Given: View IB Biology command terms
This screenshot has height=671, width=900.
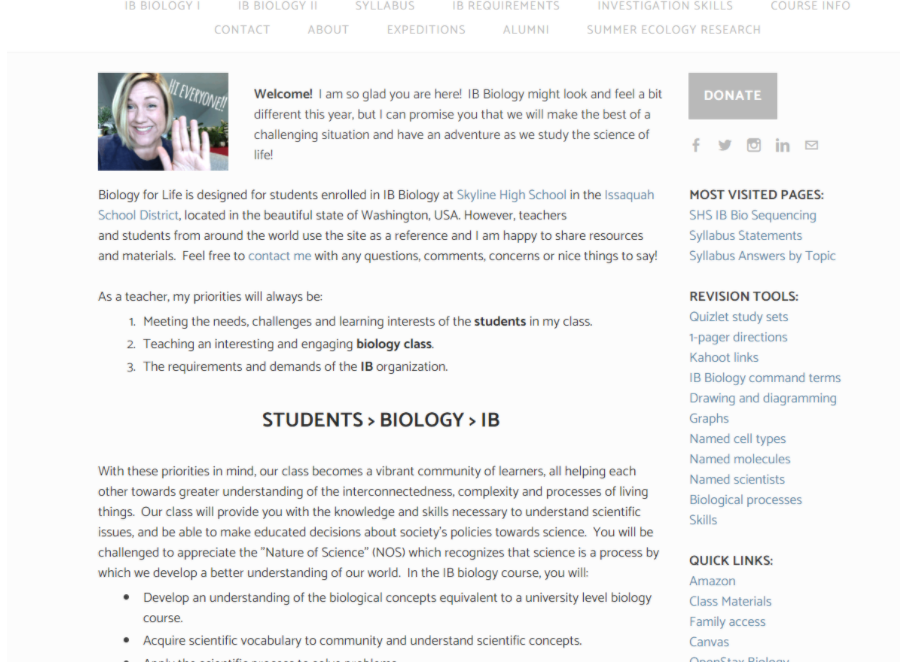Looking at the screenshot, I should point(764,378).
